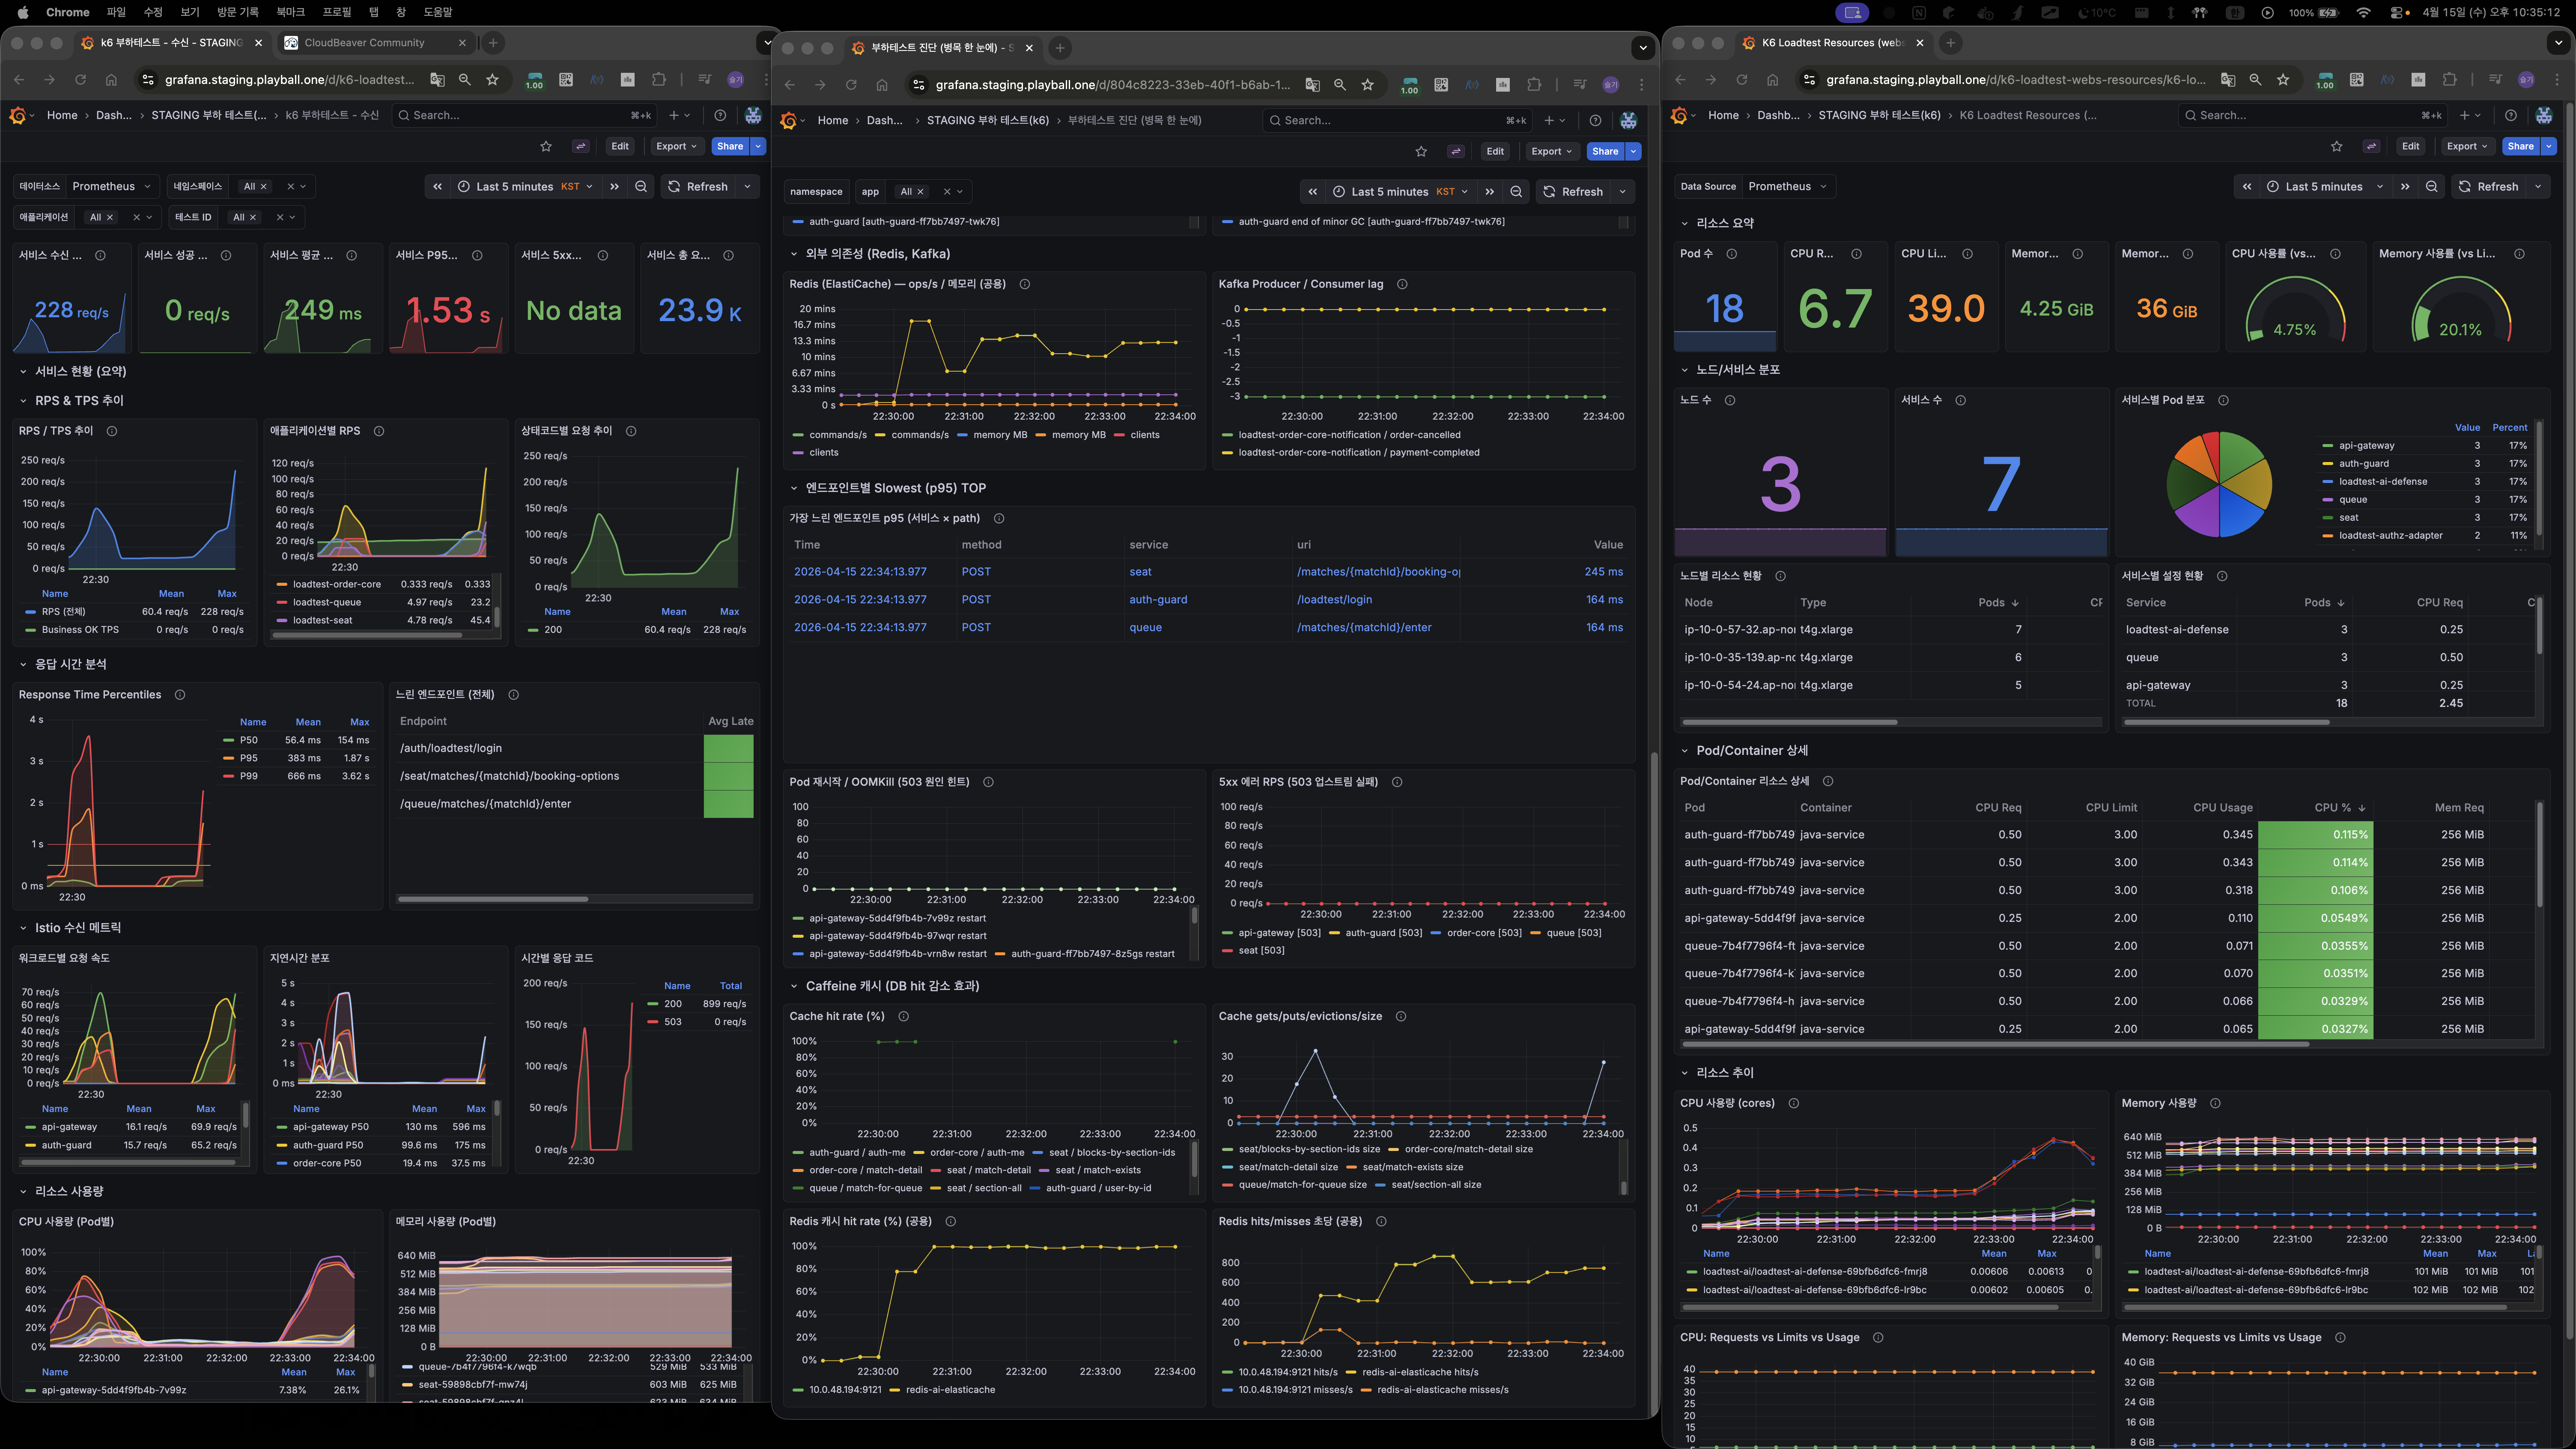This screenshot has width=2576, height=1449.
Task: Click info icon beside Kafka Producer / Consumer lag
Action: click(1402, 284)
